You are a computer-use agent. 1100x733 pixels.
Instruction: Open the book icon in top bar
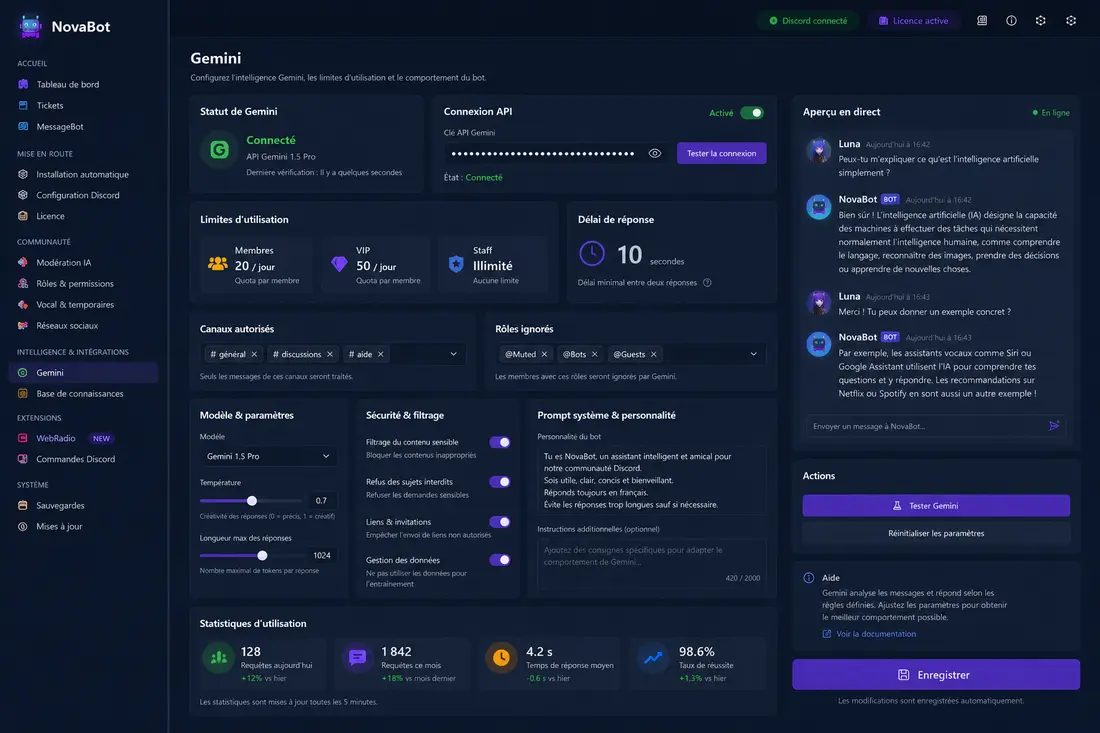coord(982,21)
